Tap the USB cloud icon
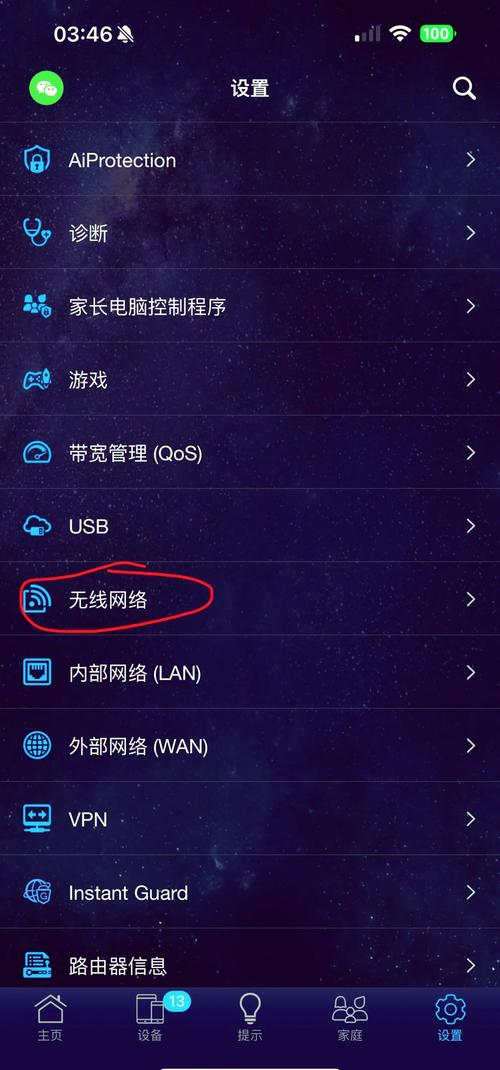 (x=36, y=526)
